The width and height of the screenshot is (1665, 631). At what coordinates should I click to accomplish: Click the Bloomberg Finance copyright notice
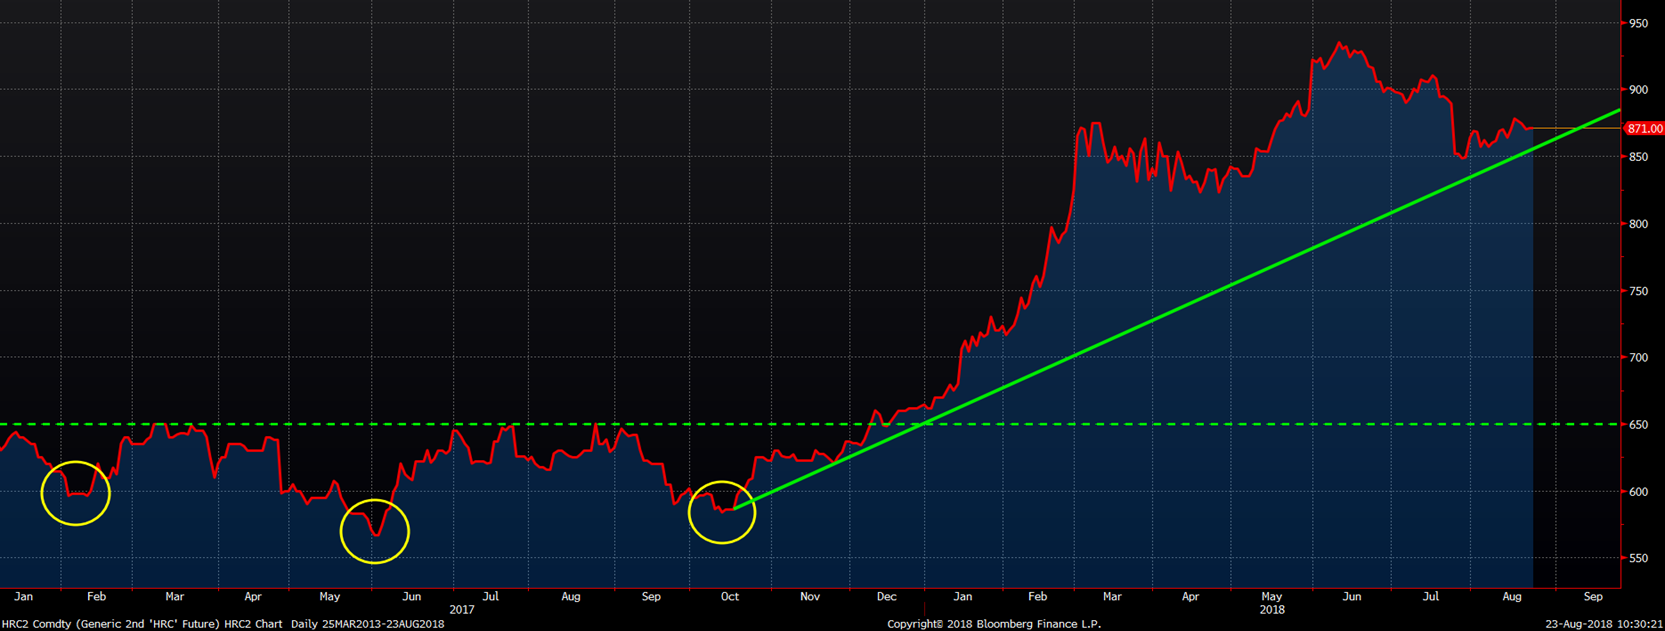[x=994, y=624]
